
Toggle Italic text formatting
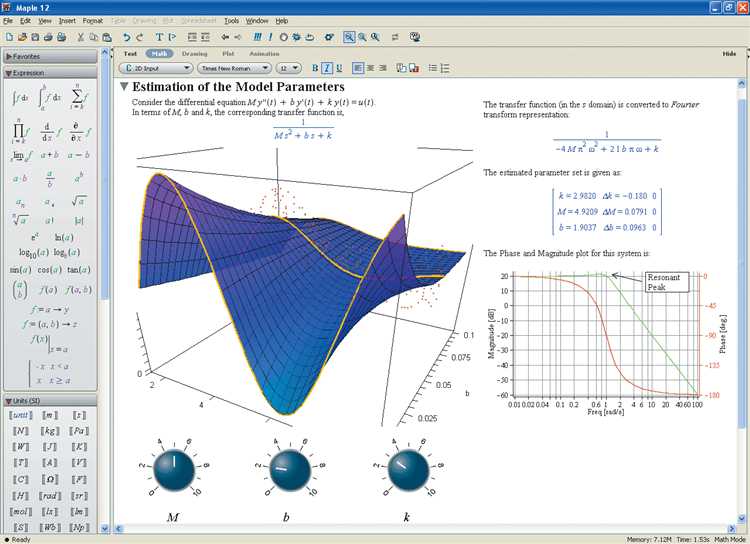coord(326,68)
